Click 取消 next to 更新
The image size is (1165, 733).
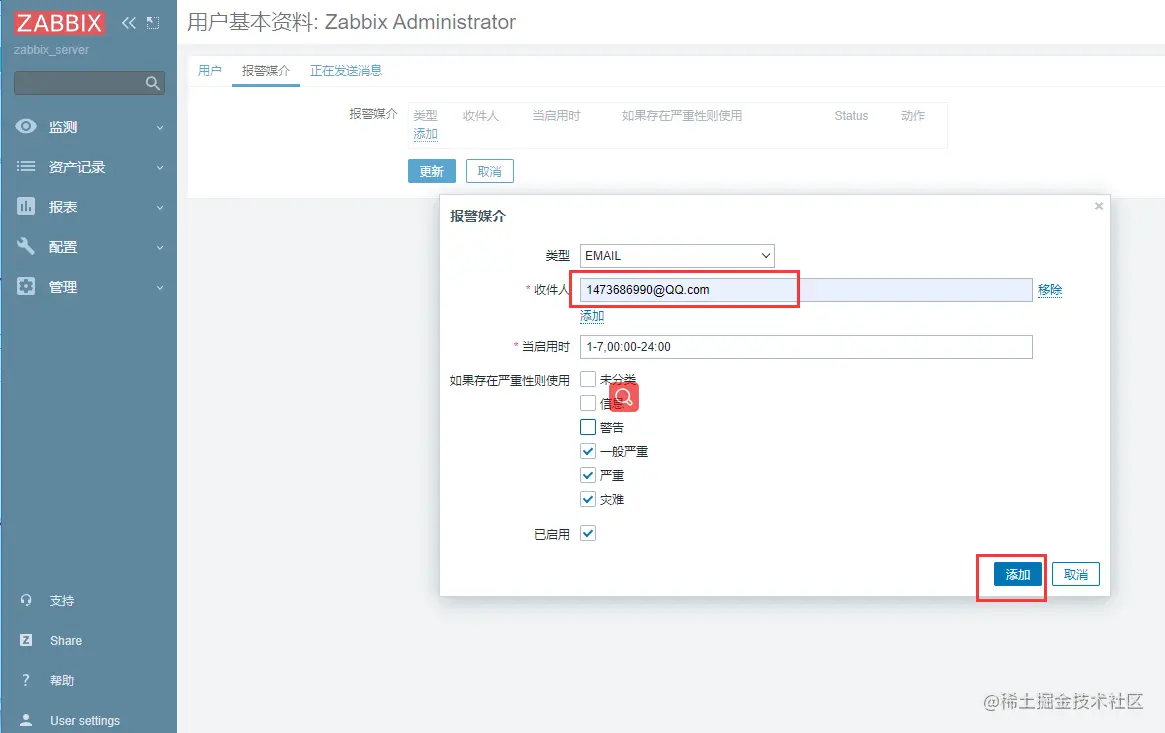pyautogui.click(x=490, y=171)
